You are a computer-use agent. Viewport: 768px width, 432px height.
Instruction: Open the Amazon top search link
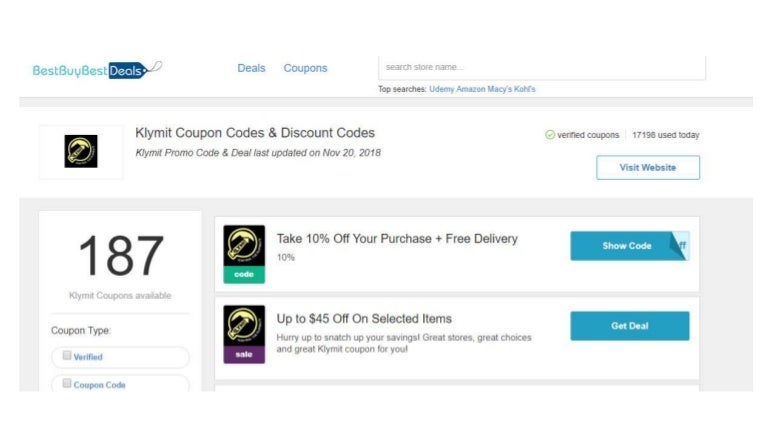tap(471, 89)
